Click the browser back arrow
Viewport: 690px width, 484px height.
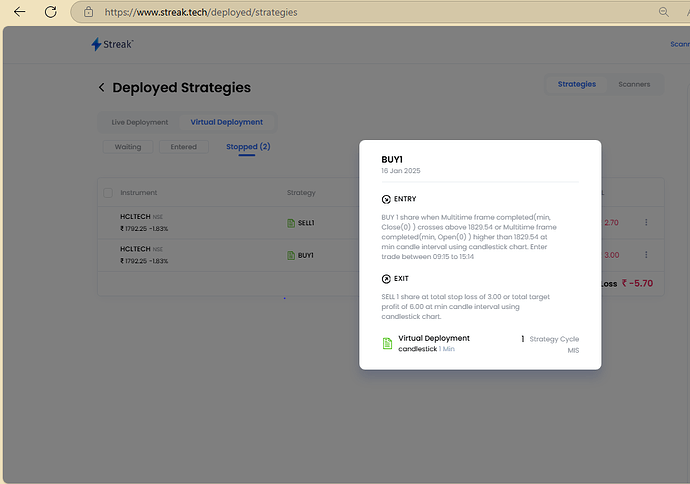coord(20,12)
